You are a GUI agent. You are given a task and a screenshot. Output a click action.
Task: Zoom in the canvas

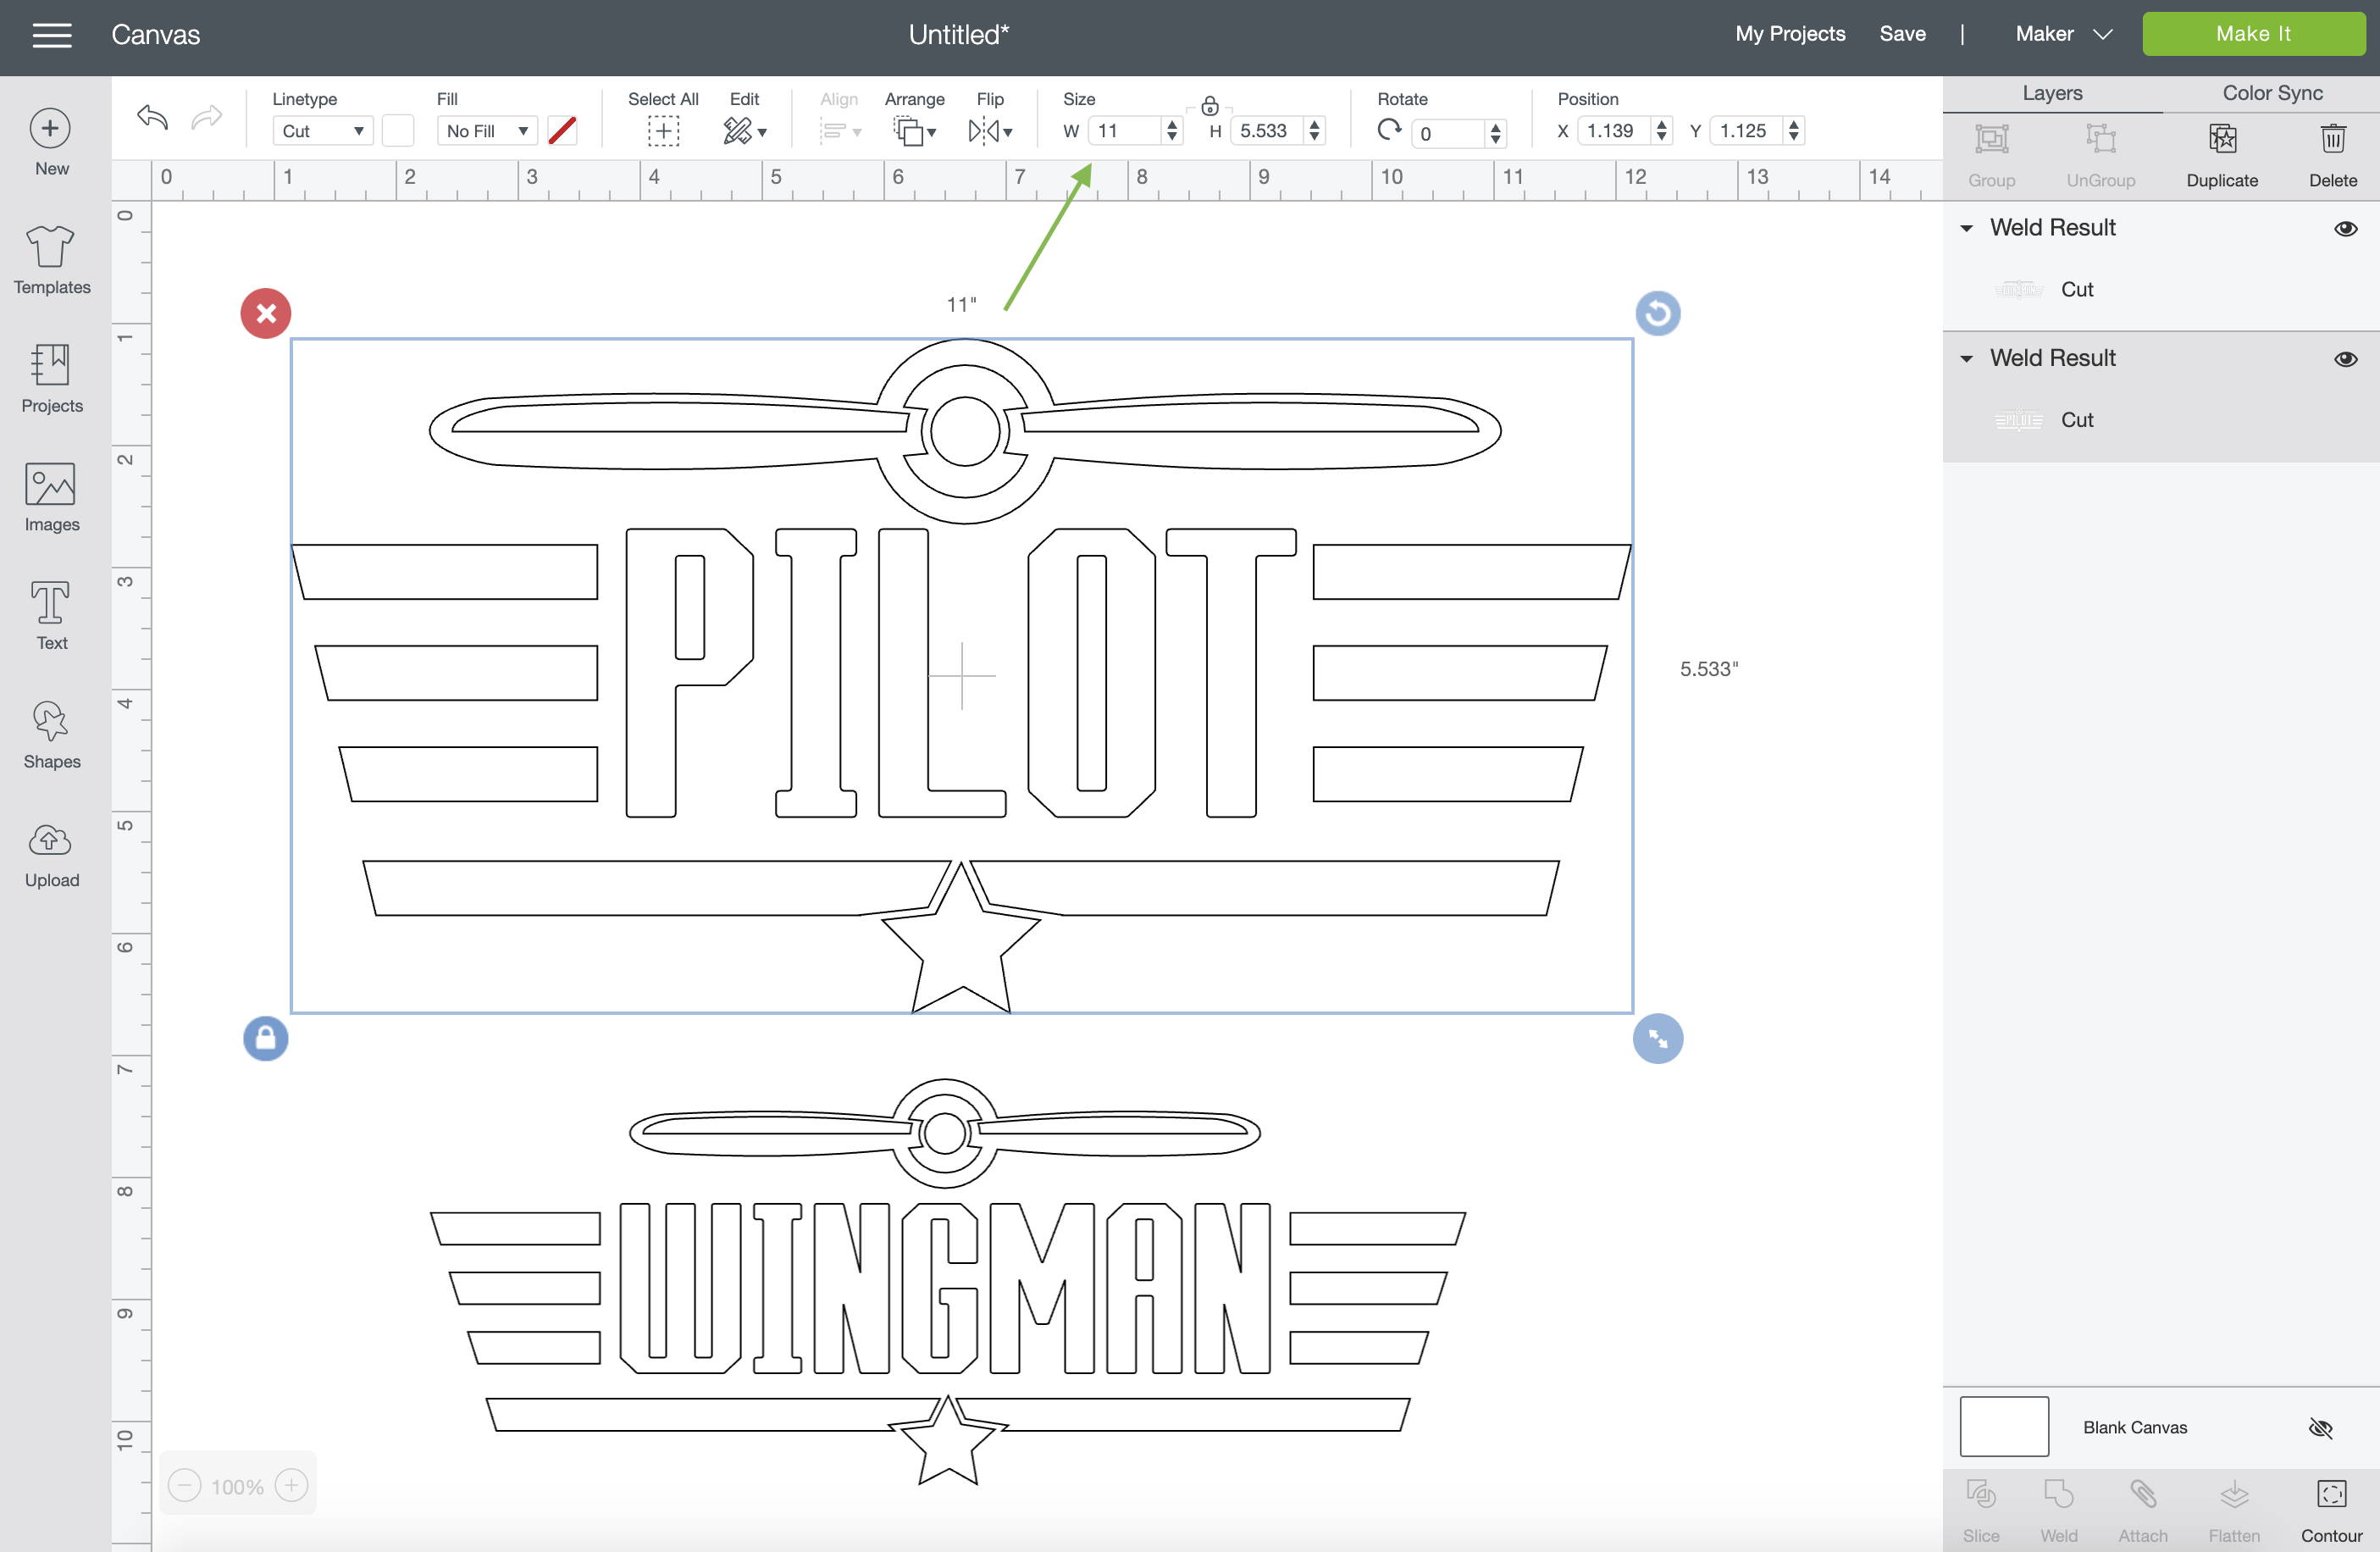(291, 1486)
